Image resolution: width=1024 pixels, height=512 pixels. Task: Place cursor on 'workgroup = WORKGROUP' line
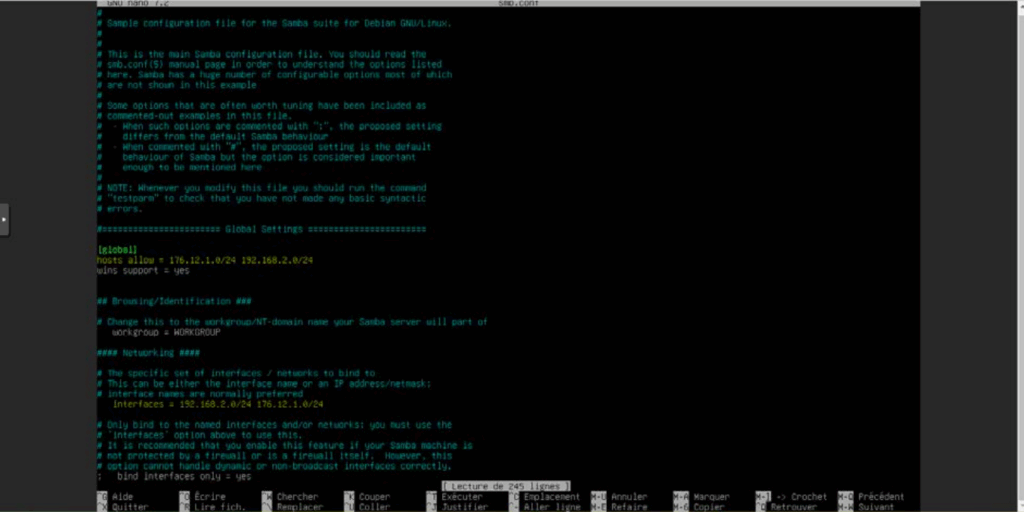click(x=167, y=332)
